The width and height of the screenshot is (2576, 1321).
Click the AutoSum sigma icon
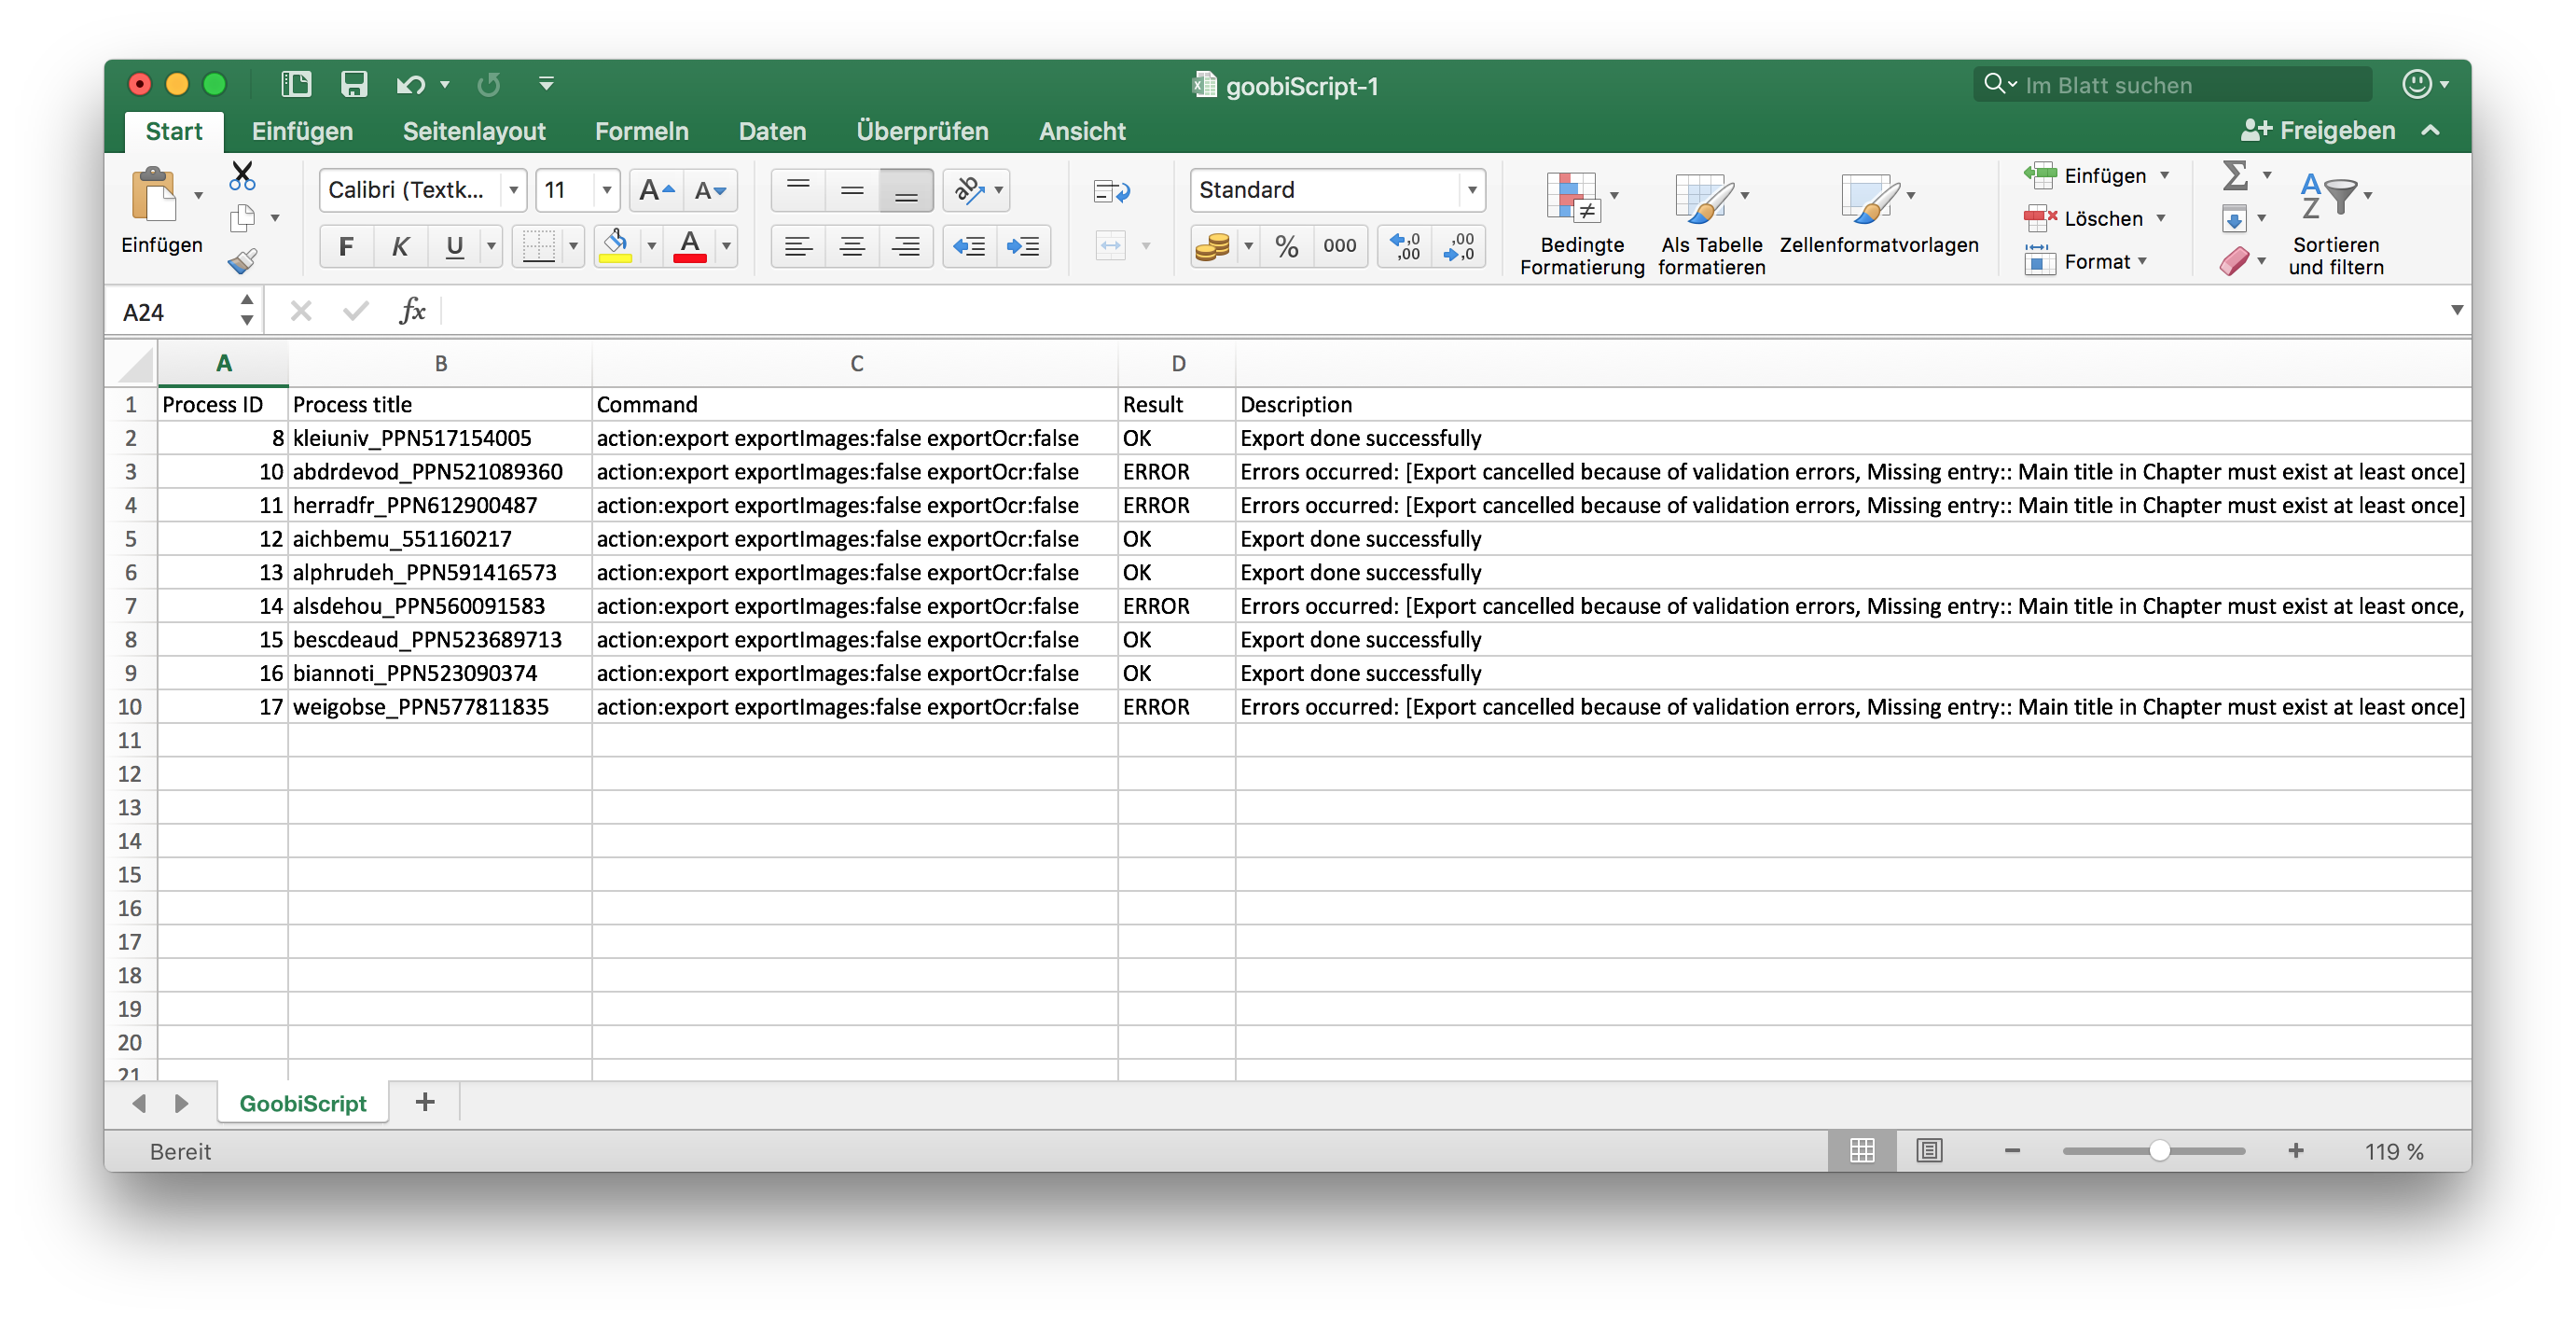pyautogui.click(x=2235, y=175)
